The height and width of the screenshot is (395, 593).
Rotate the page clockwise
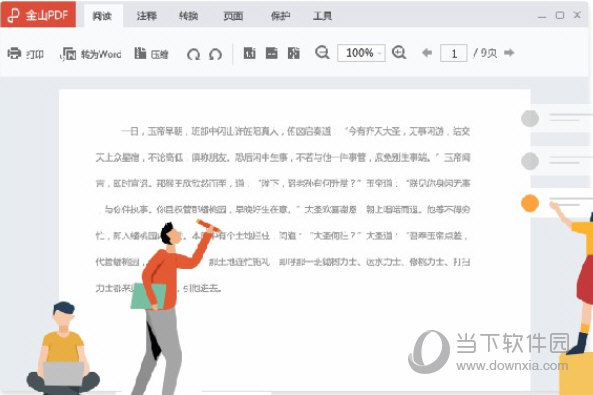[x=193, y=54]
